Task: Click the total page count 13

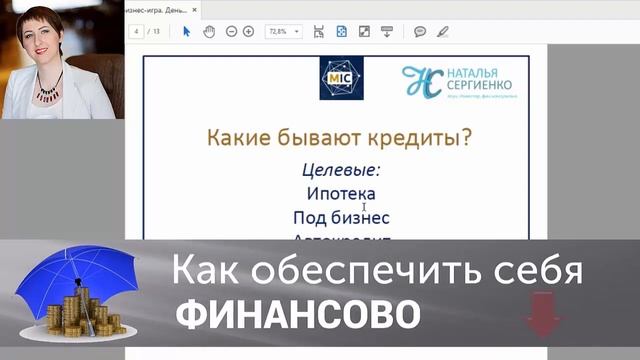Action: (x=156, y=31)
